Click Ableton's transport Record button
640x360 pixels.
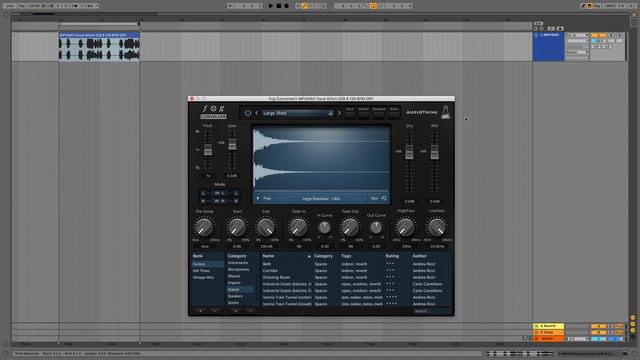point(287,6)
